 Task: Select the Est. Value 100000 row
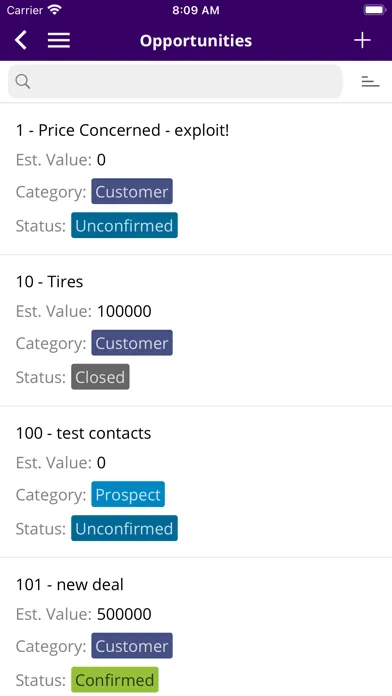(84, 311)
